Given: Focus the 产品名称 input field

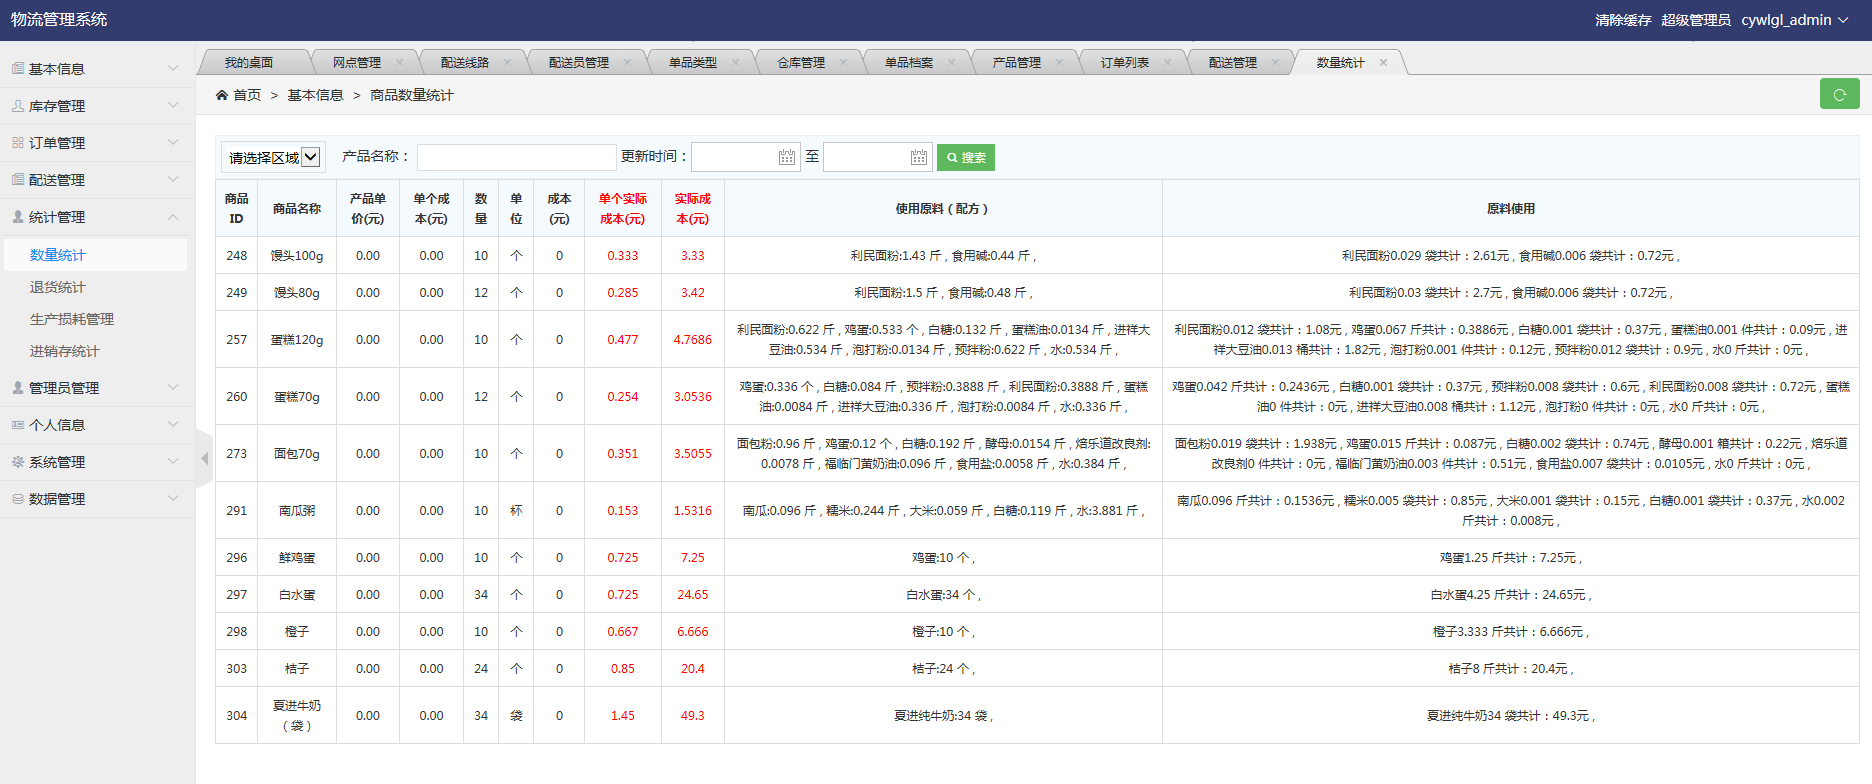Looking at the screenshot, I should [517, 157].
